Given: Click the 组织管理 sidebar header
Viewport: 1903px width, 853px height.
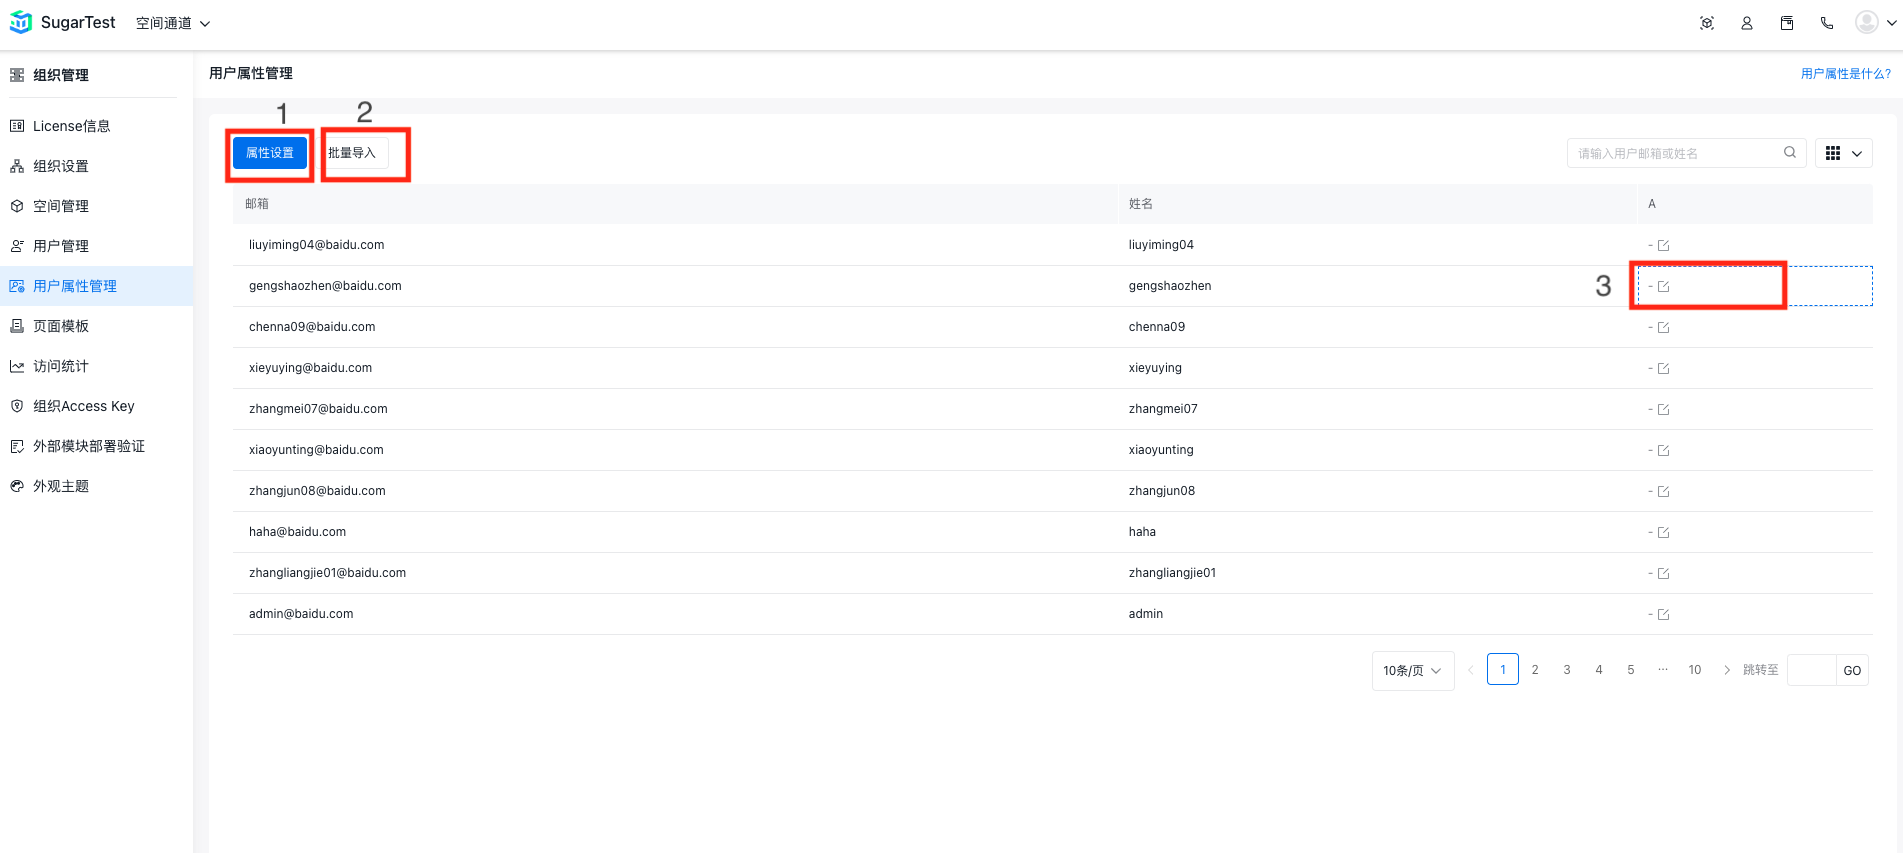Looking at the screenshot, I should coord(50,75).
